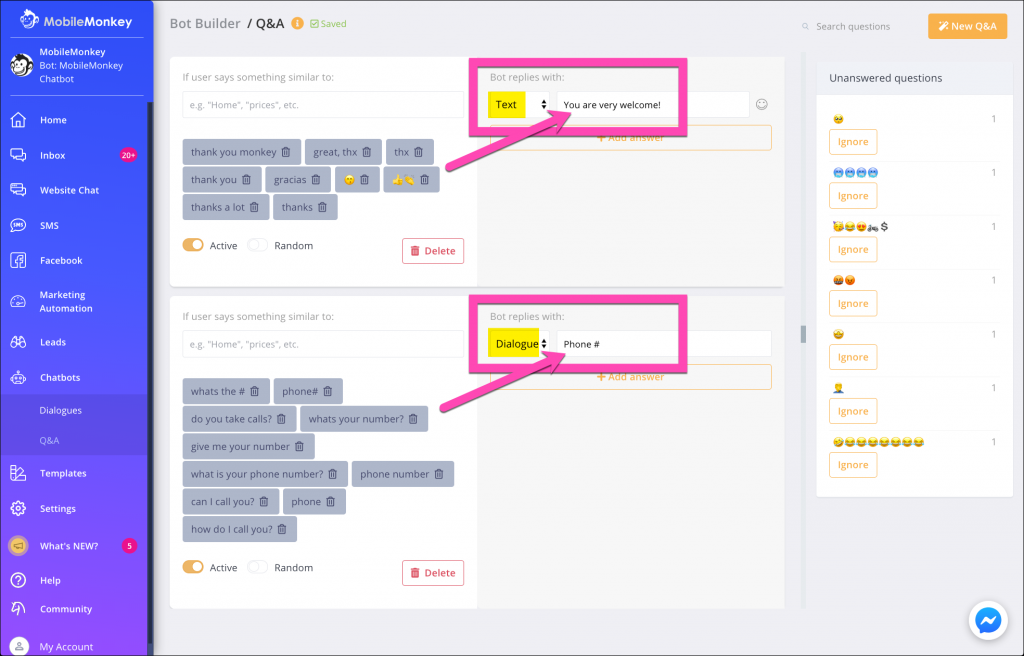The height and width of the screenshot is (656, 1024).
Task: Remove the 'thx' phrase via trash icon
Action: 419,152
